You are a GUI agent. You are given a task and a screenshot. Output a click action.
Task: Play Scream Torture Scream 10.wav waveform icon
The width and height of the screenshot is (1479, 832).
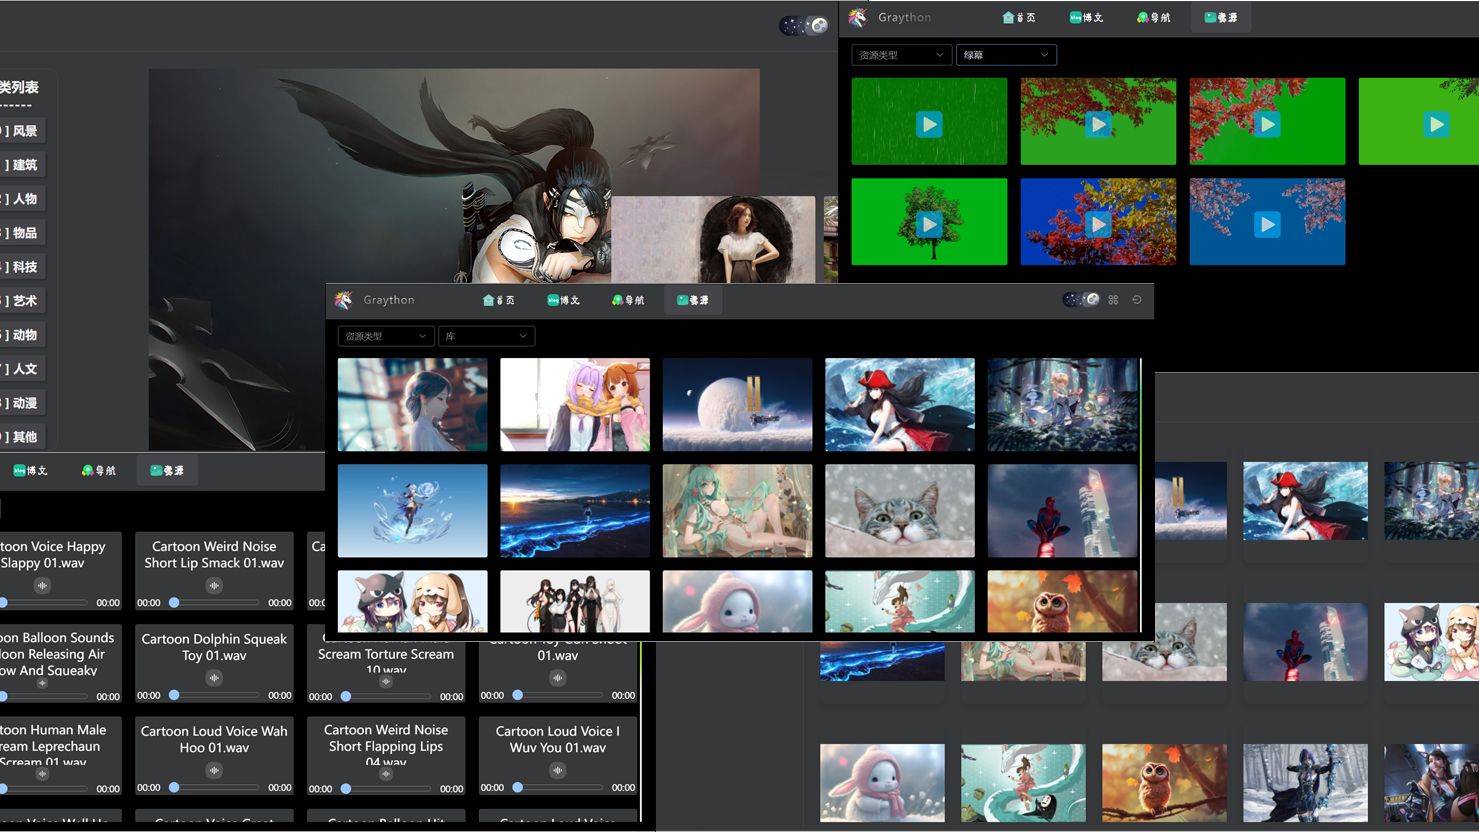pos(386,681)
